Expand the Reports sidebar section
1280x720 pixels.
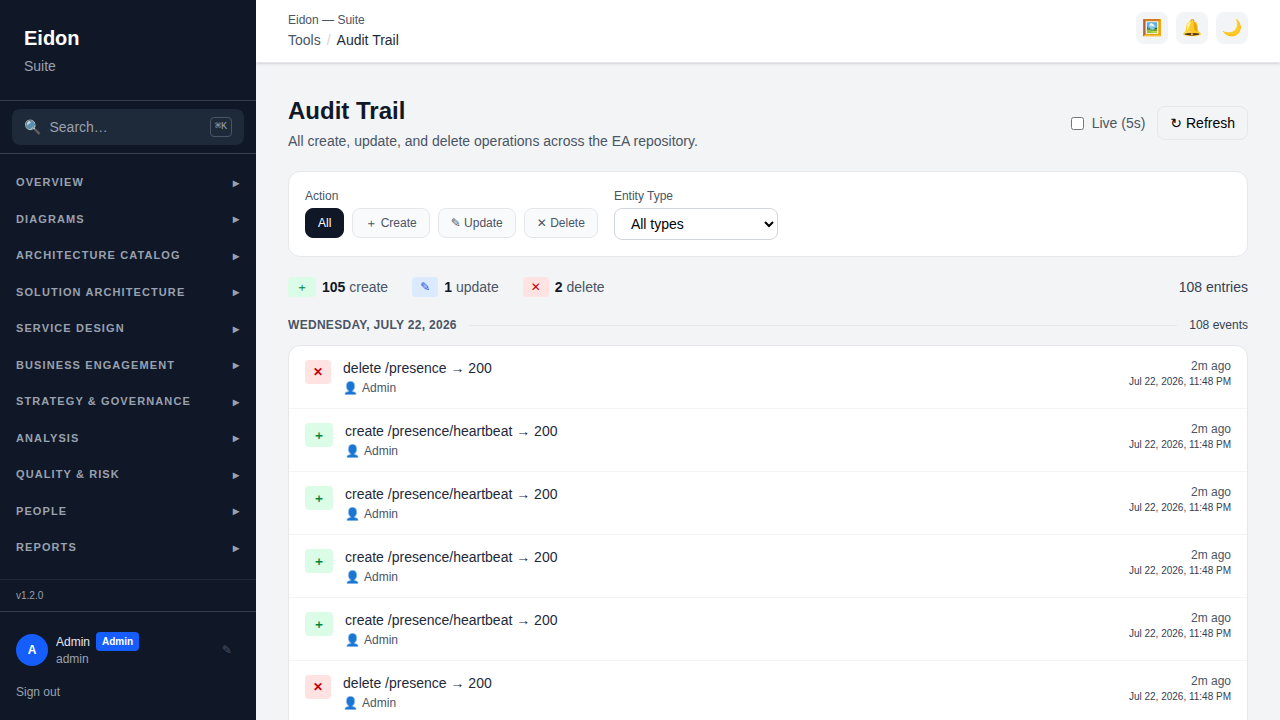[128, 547]
